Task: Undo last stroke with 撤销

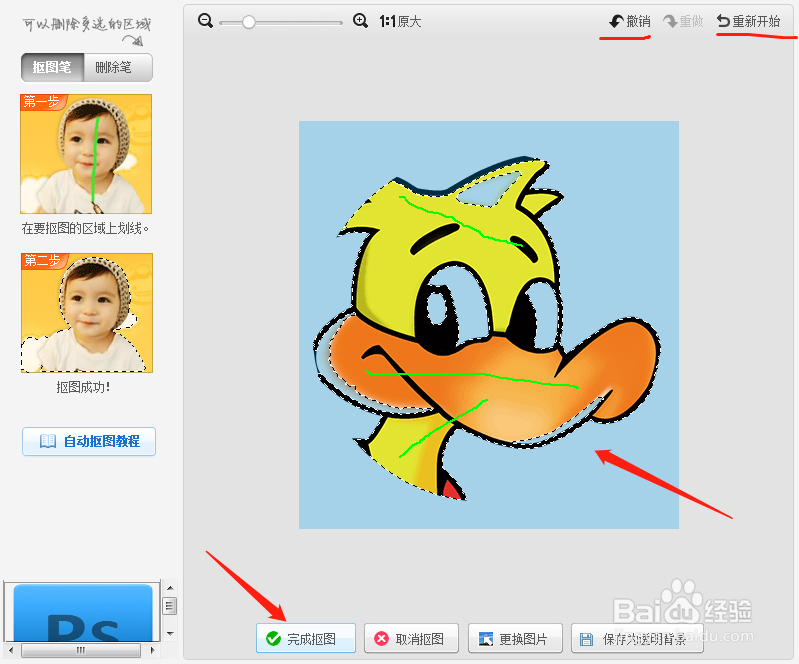Action: tap(630, 21)
